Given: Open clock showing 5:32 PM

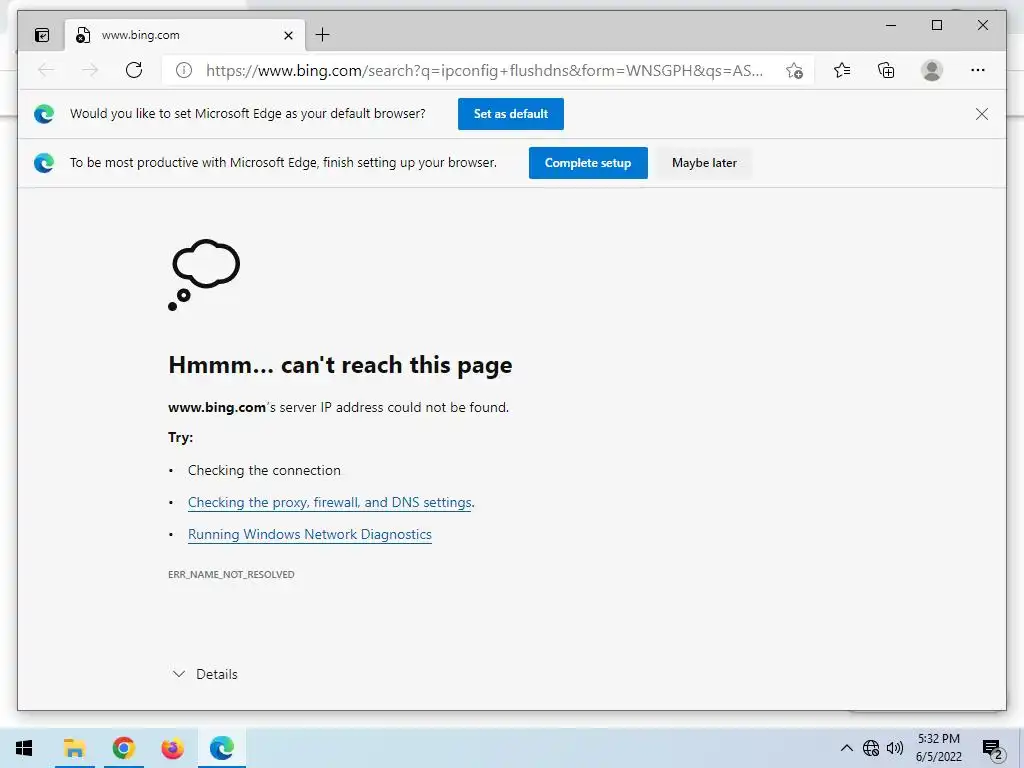Looking at the screenshot, I should [x=938, y=748].
